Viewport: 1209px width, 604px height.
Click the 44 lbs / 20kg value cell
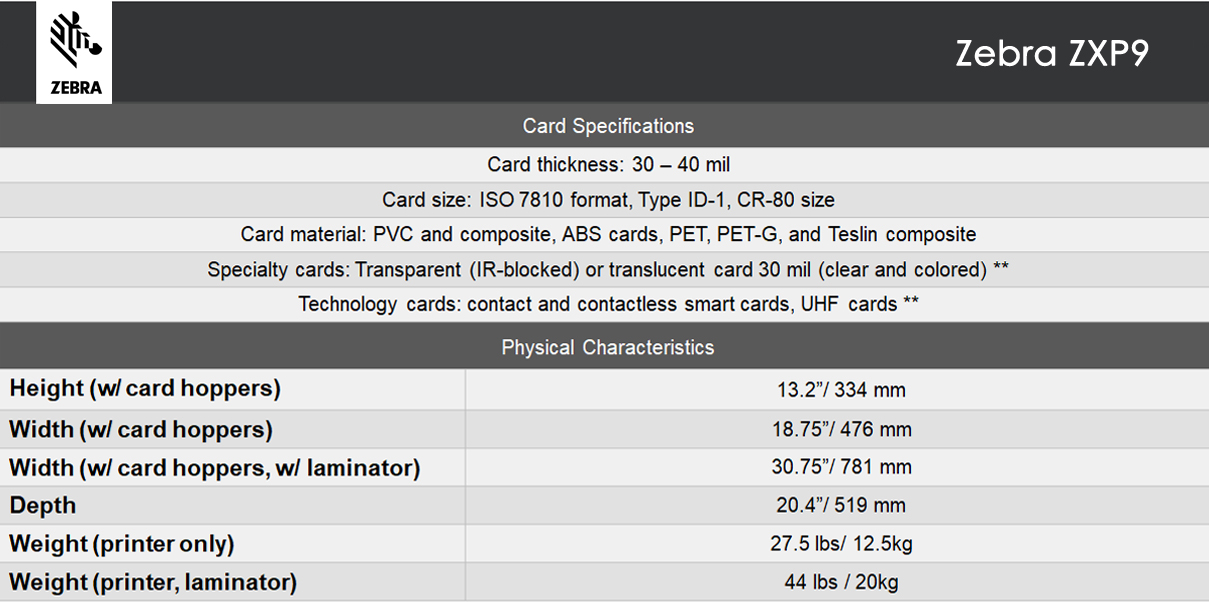(x=841, y=582)
